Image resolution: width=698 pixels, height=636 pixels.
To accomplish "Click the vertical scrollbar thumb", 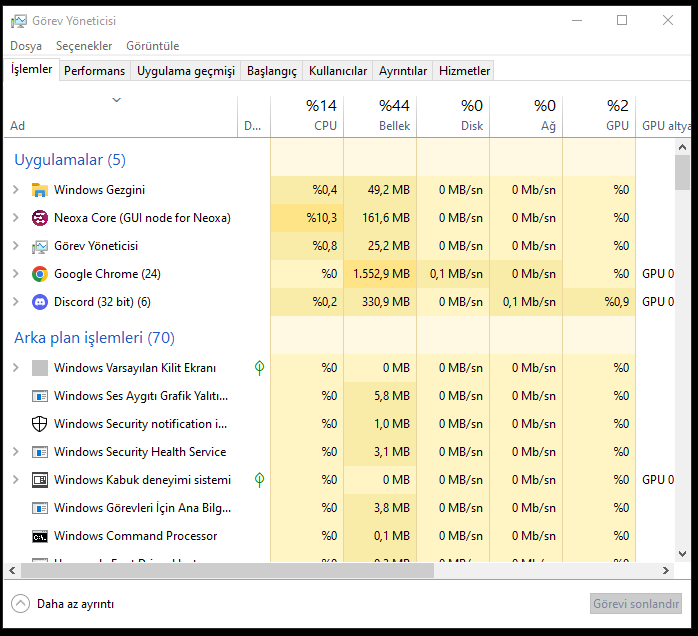I will [x=683, y=172].
